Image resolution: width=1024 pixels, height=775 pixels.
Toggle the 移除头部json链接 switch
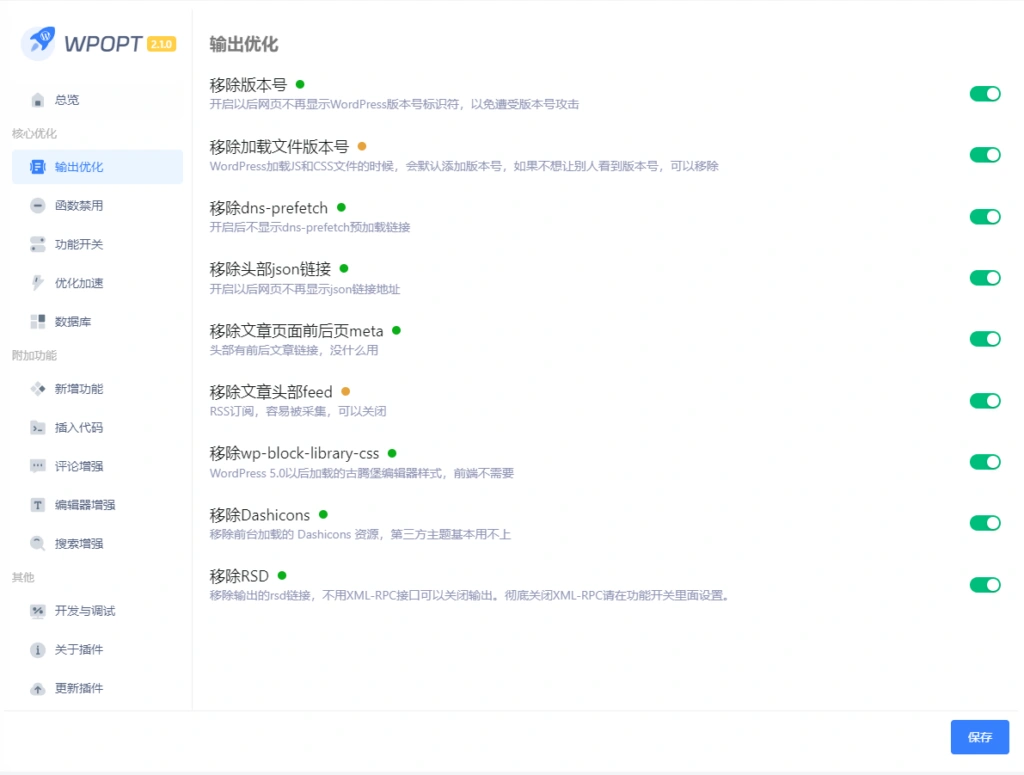coord(985,278)
